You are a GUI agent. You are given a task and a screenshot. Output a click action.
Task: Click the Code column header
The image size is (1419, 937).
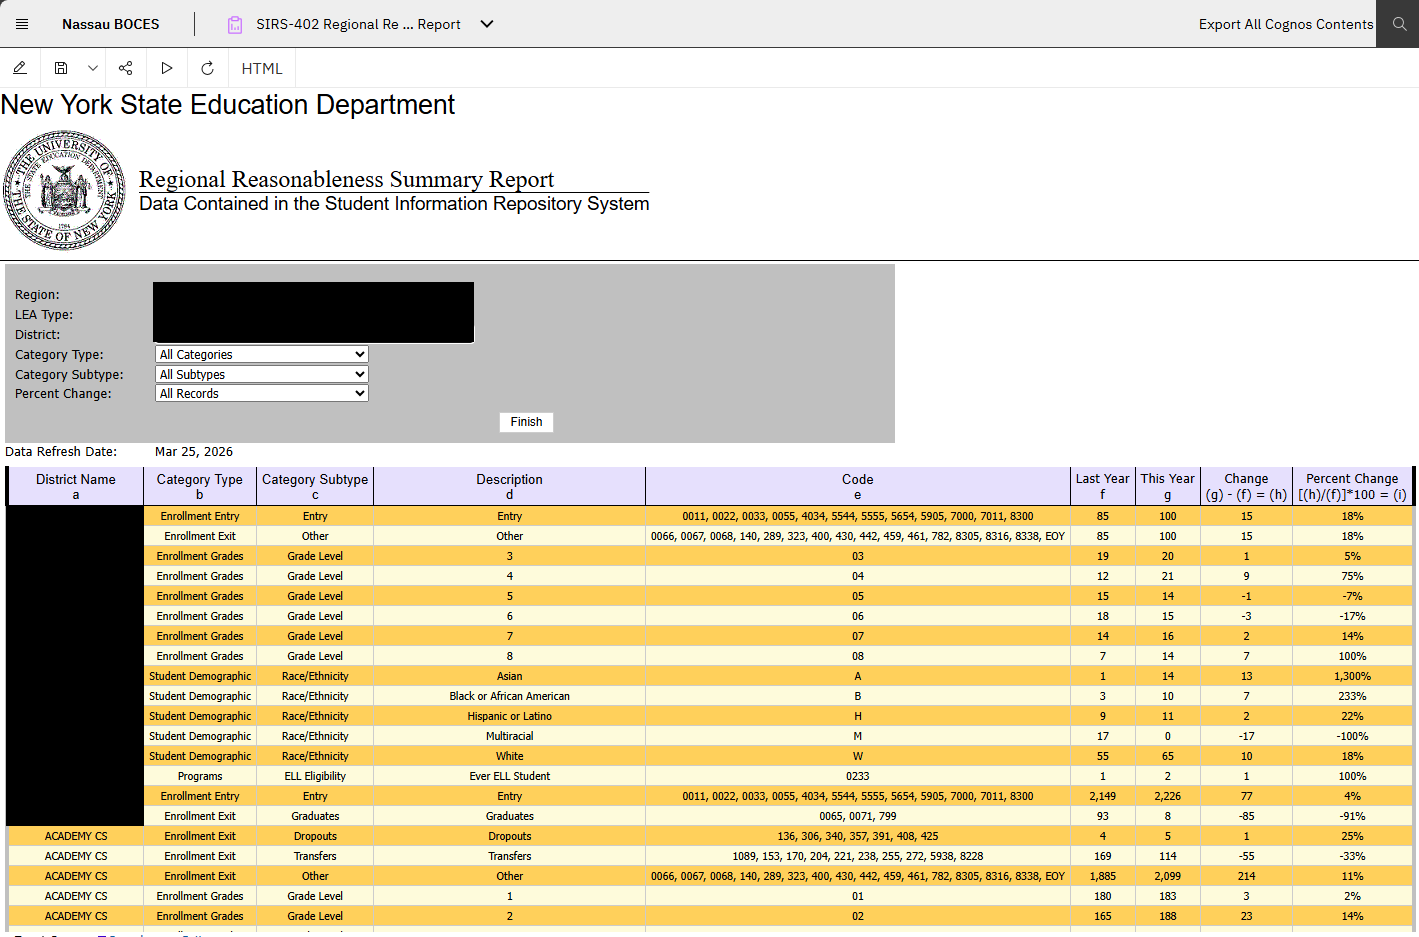point(858,486)
